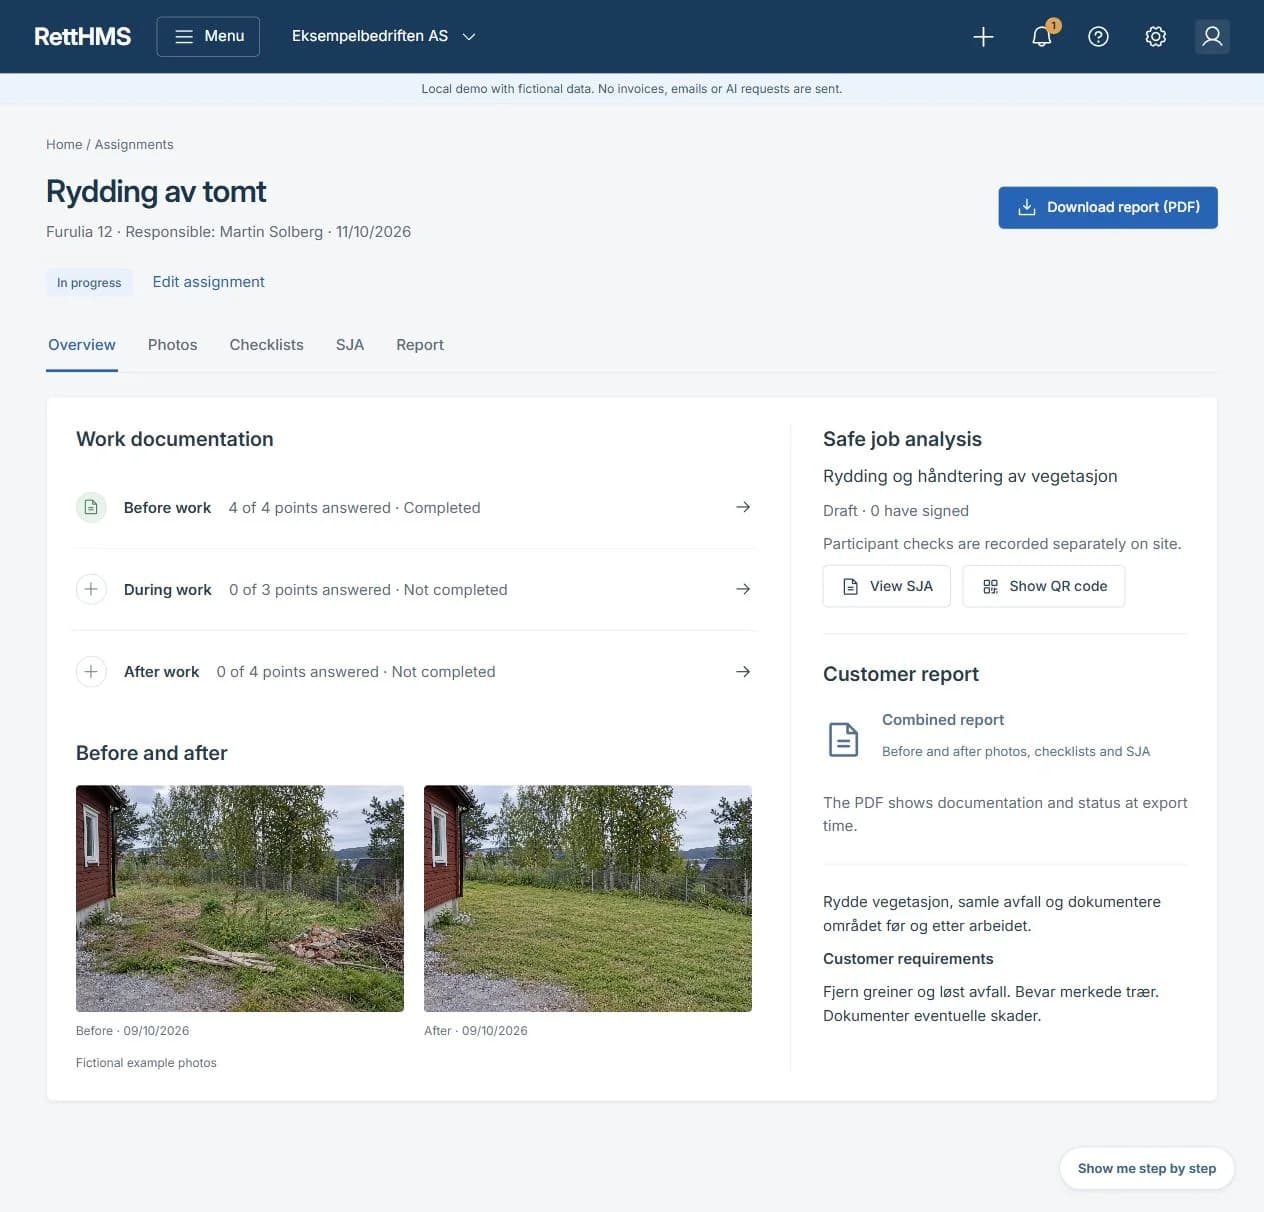1264x1212 pixels.
Task: Open the After photo thumbnail
Action: coord(588,898)
